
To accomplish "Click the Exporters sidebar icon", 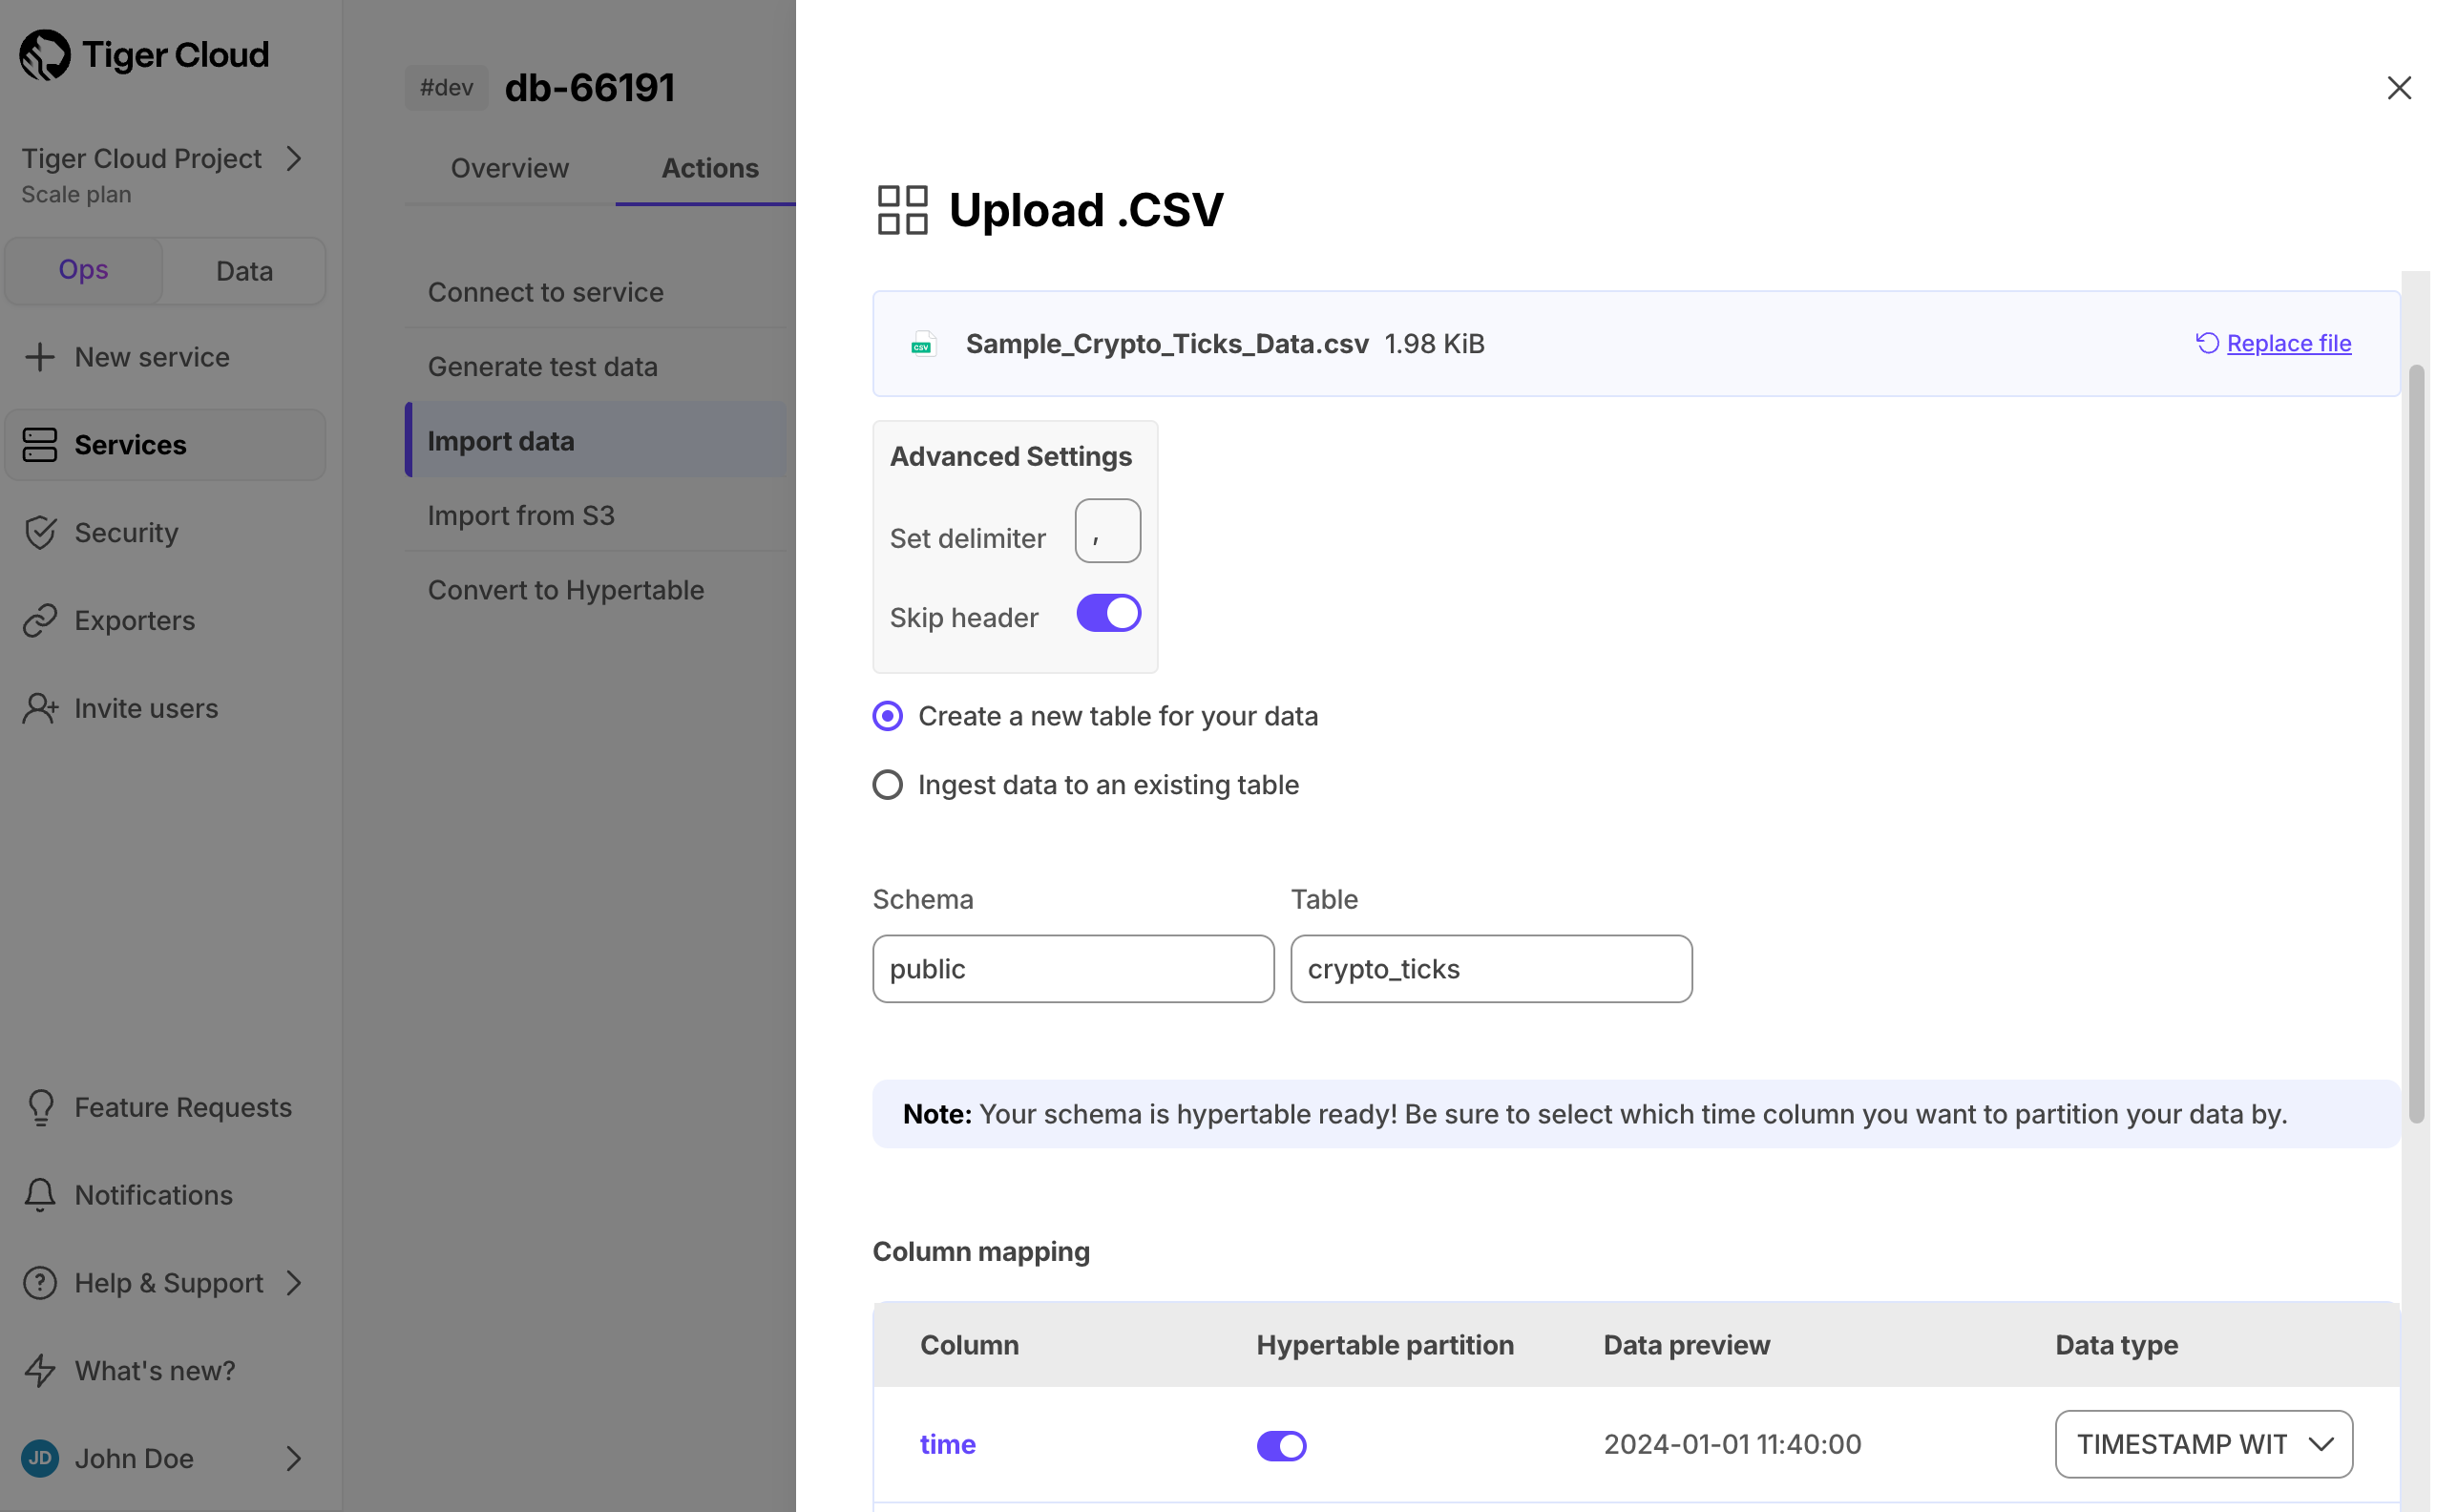I will pyautogui.click(x=40, y=620).
